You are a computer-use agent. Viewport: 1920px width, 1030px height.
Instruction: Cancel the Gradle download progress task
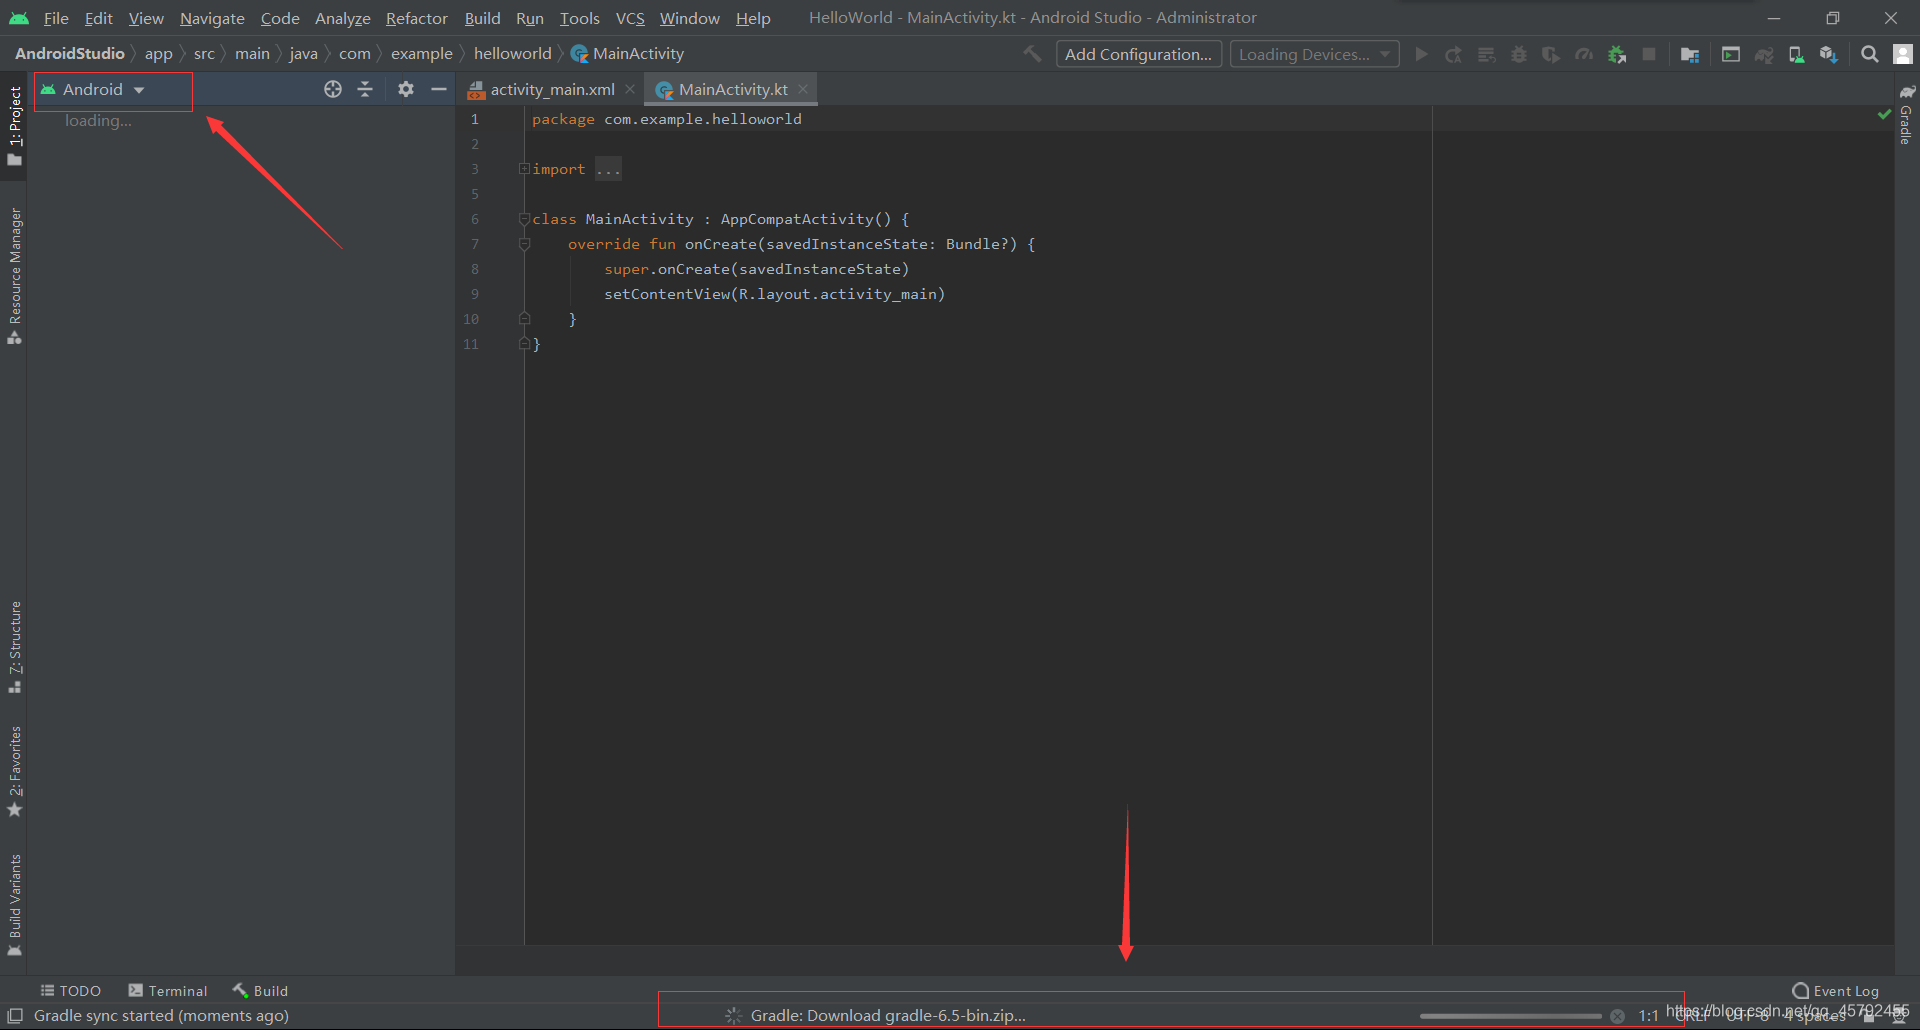point(1617,1016)
